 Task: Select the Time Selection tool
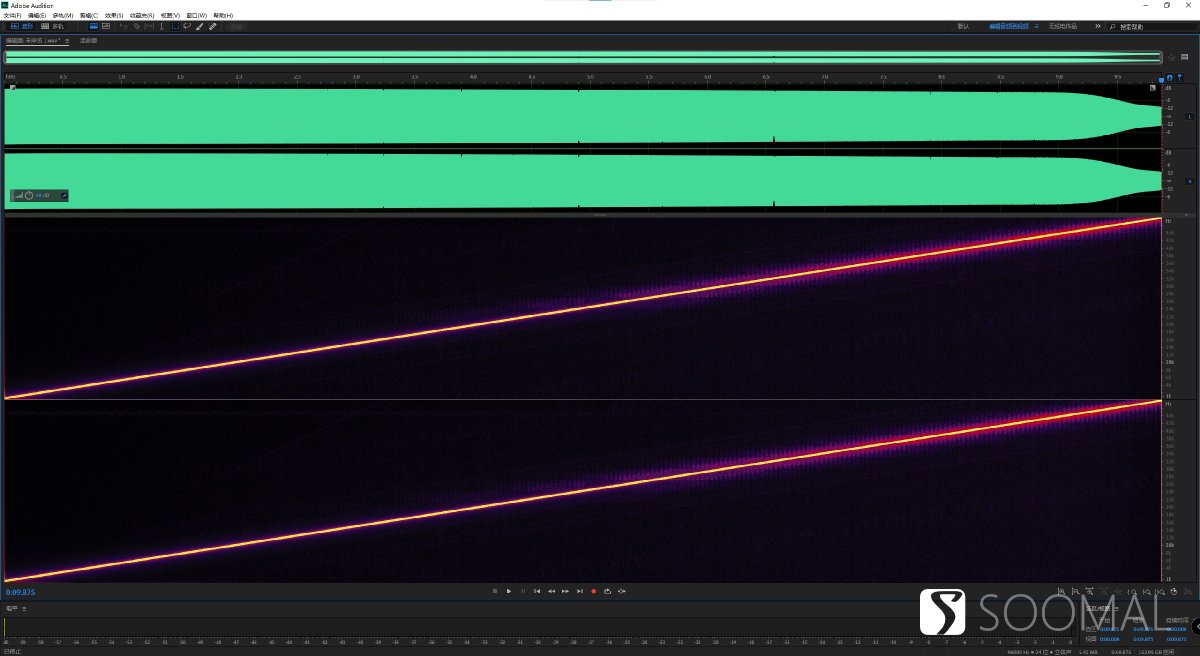click(162, 26)
